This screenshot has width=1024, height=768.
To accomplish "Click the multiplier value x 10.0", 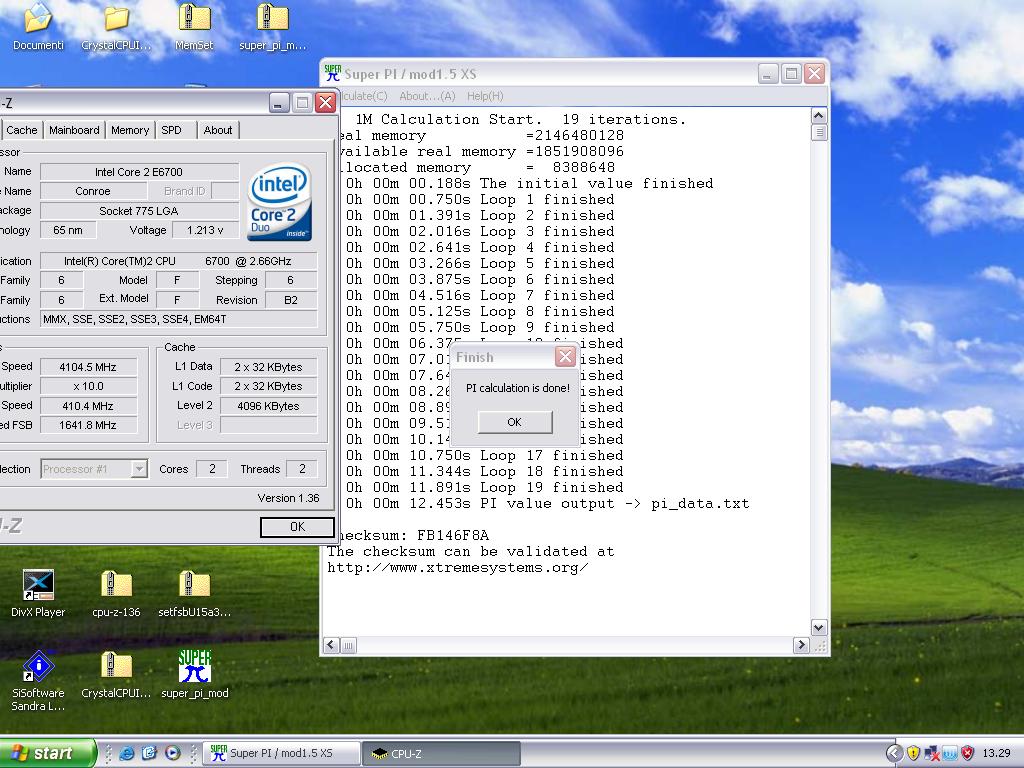I will point(88,386).
